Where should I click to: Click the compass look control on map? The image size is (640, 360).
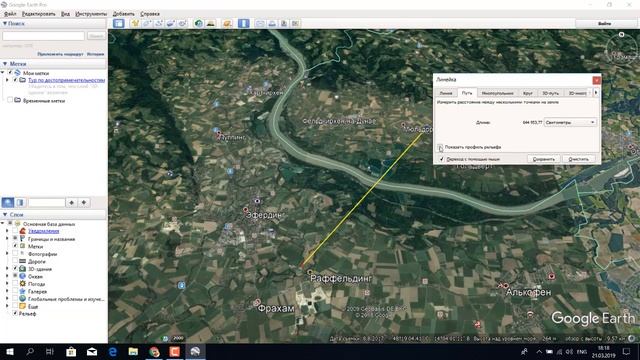(621, 48)
